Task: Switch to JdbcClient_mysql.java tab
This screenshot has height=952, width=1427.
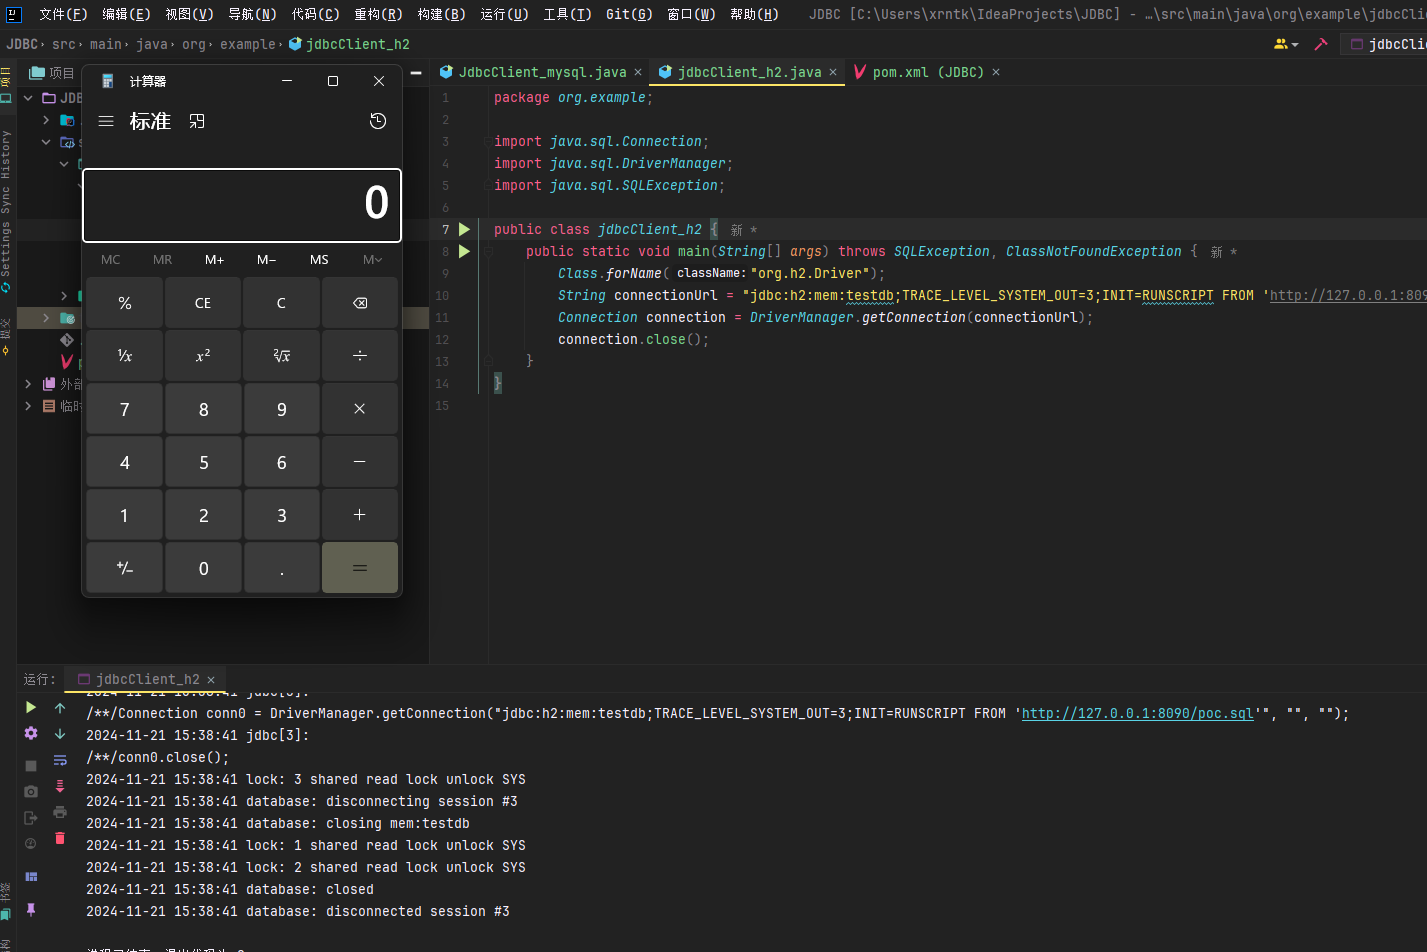Action: (542, 72)
